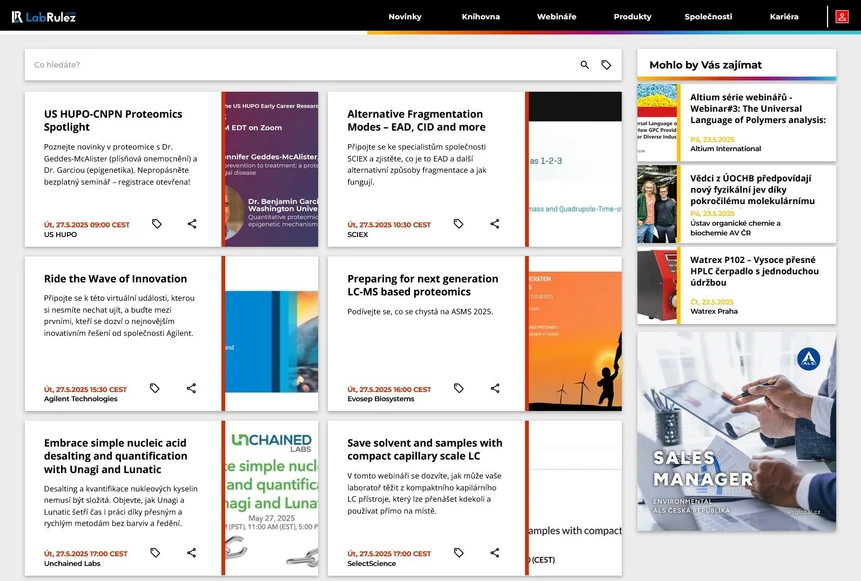Open the user account icon
861x581 pixels.
coord(842,16)
